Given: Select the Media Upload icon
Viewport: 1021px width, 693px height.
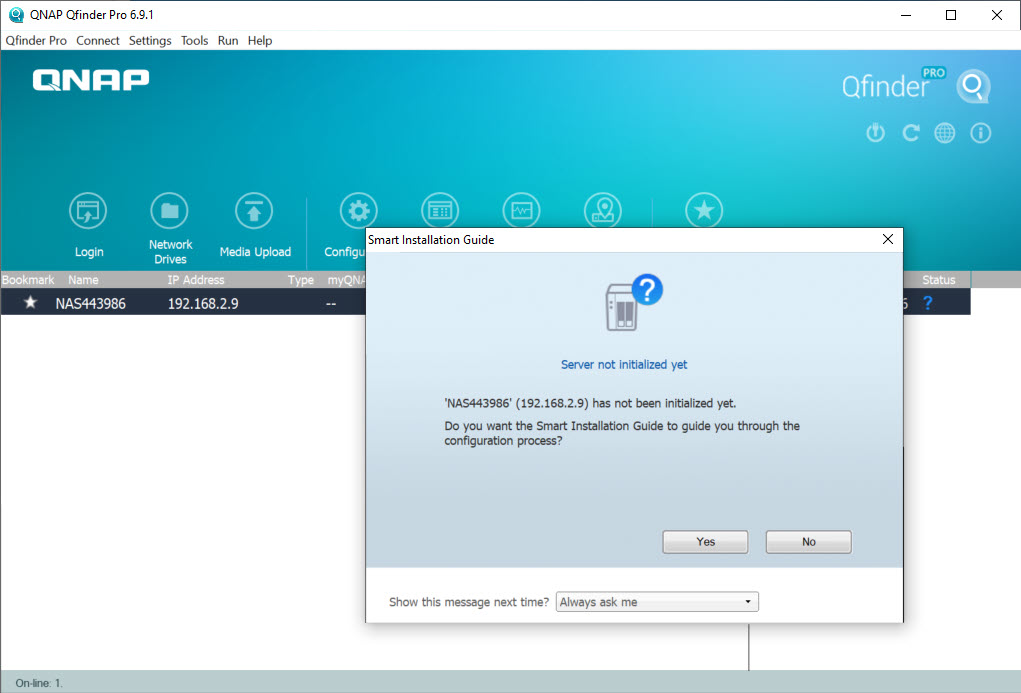Looking at the screenshot, I should click(x=254, y=211).
